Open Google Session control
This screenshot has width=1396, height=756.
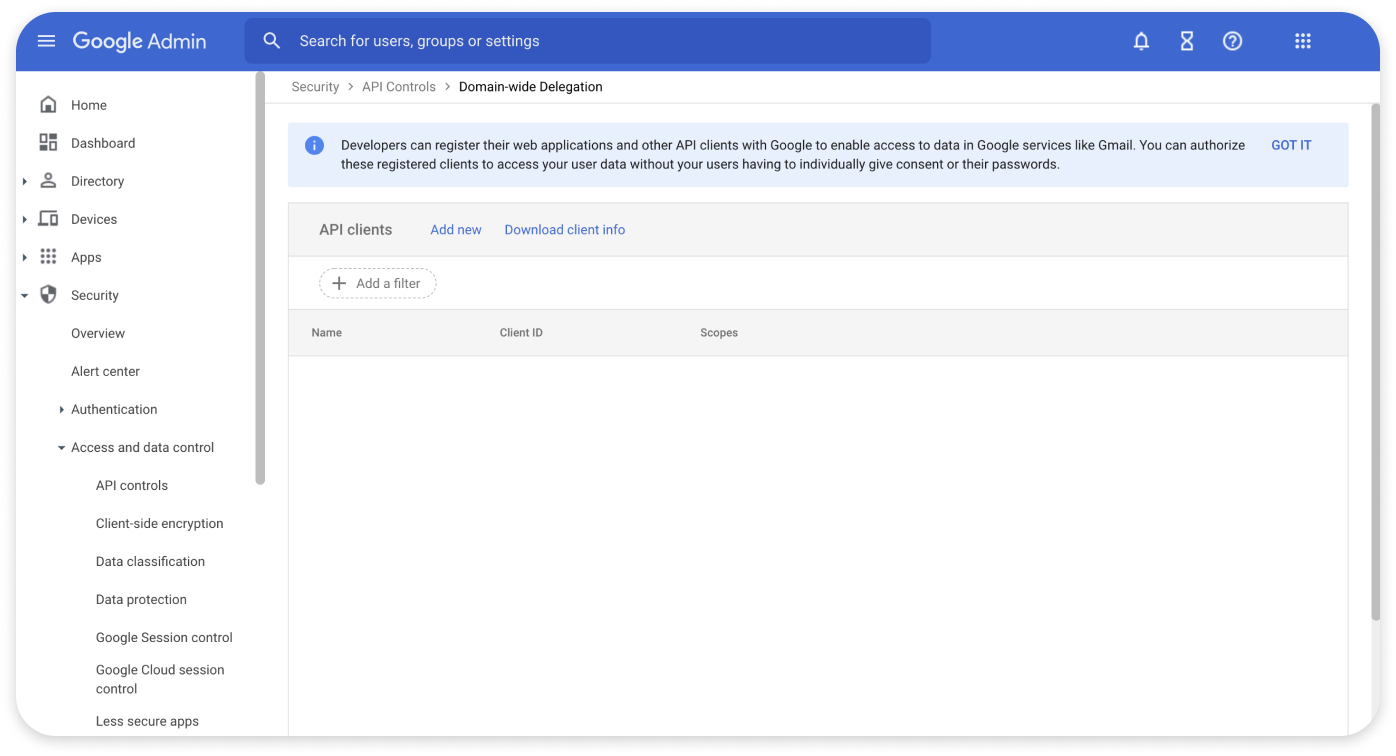pyautogui.click(x=164, y=637)
